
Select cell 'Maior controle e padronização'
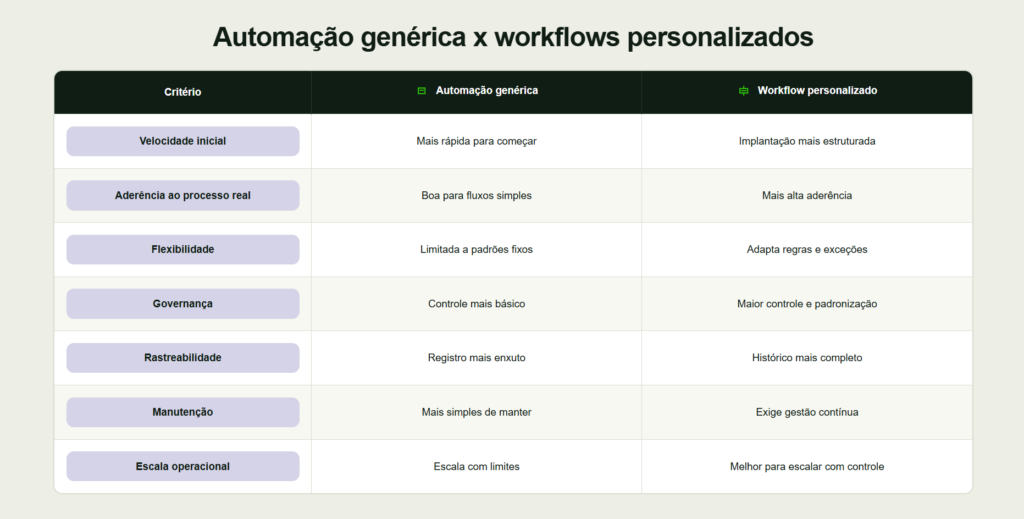[807, 304]
